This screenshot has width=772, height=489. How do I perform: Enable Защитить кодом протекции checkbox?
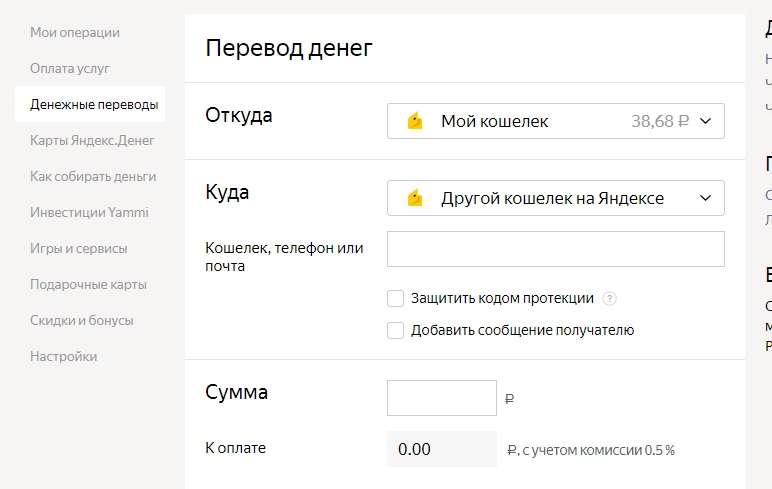pos(396,298)
